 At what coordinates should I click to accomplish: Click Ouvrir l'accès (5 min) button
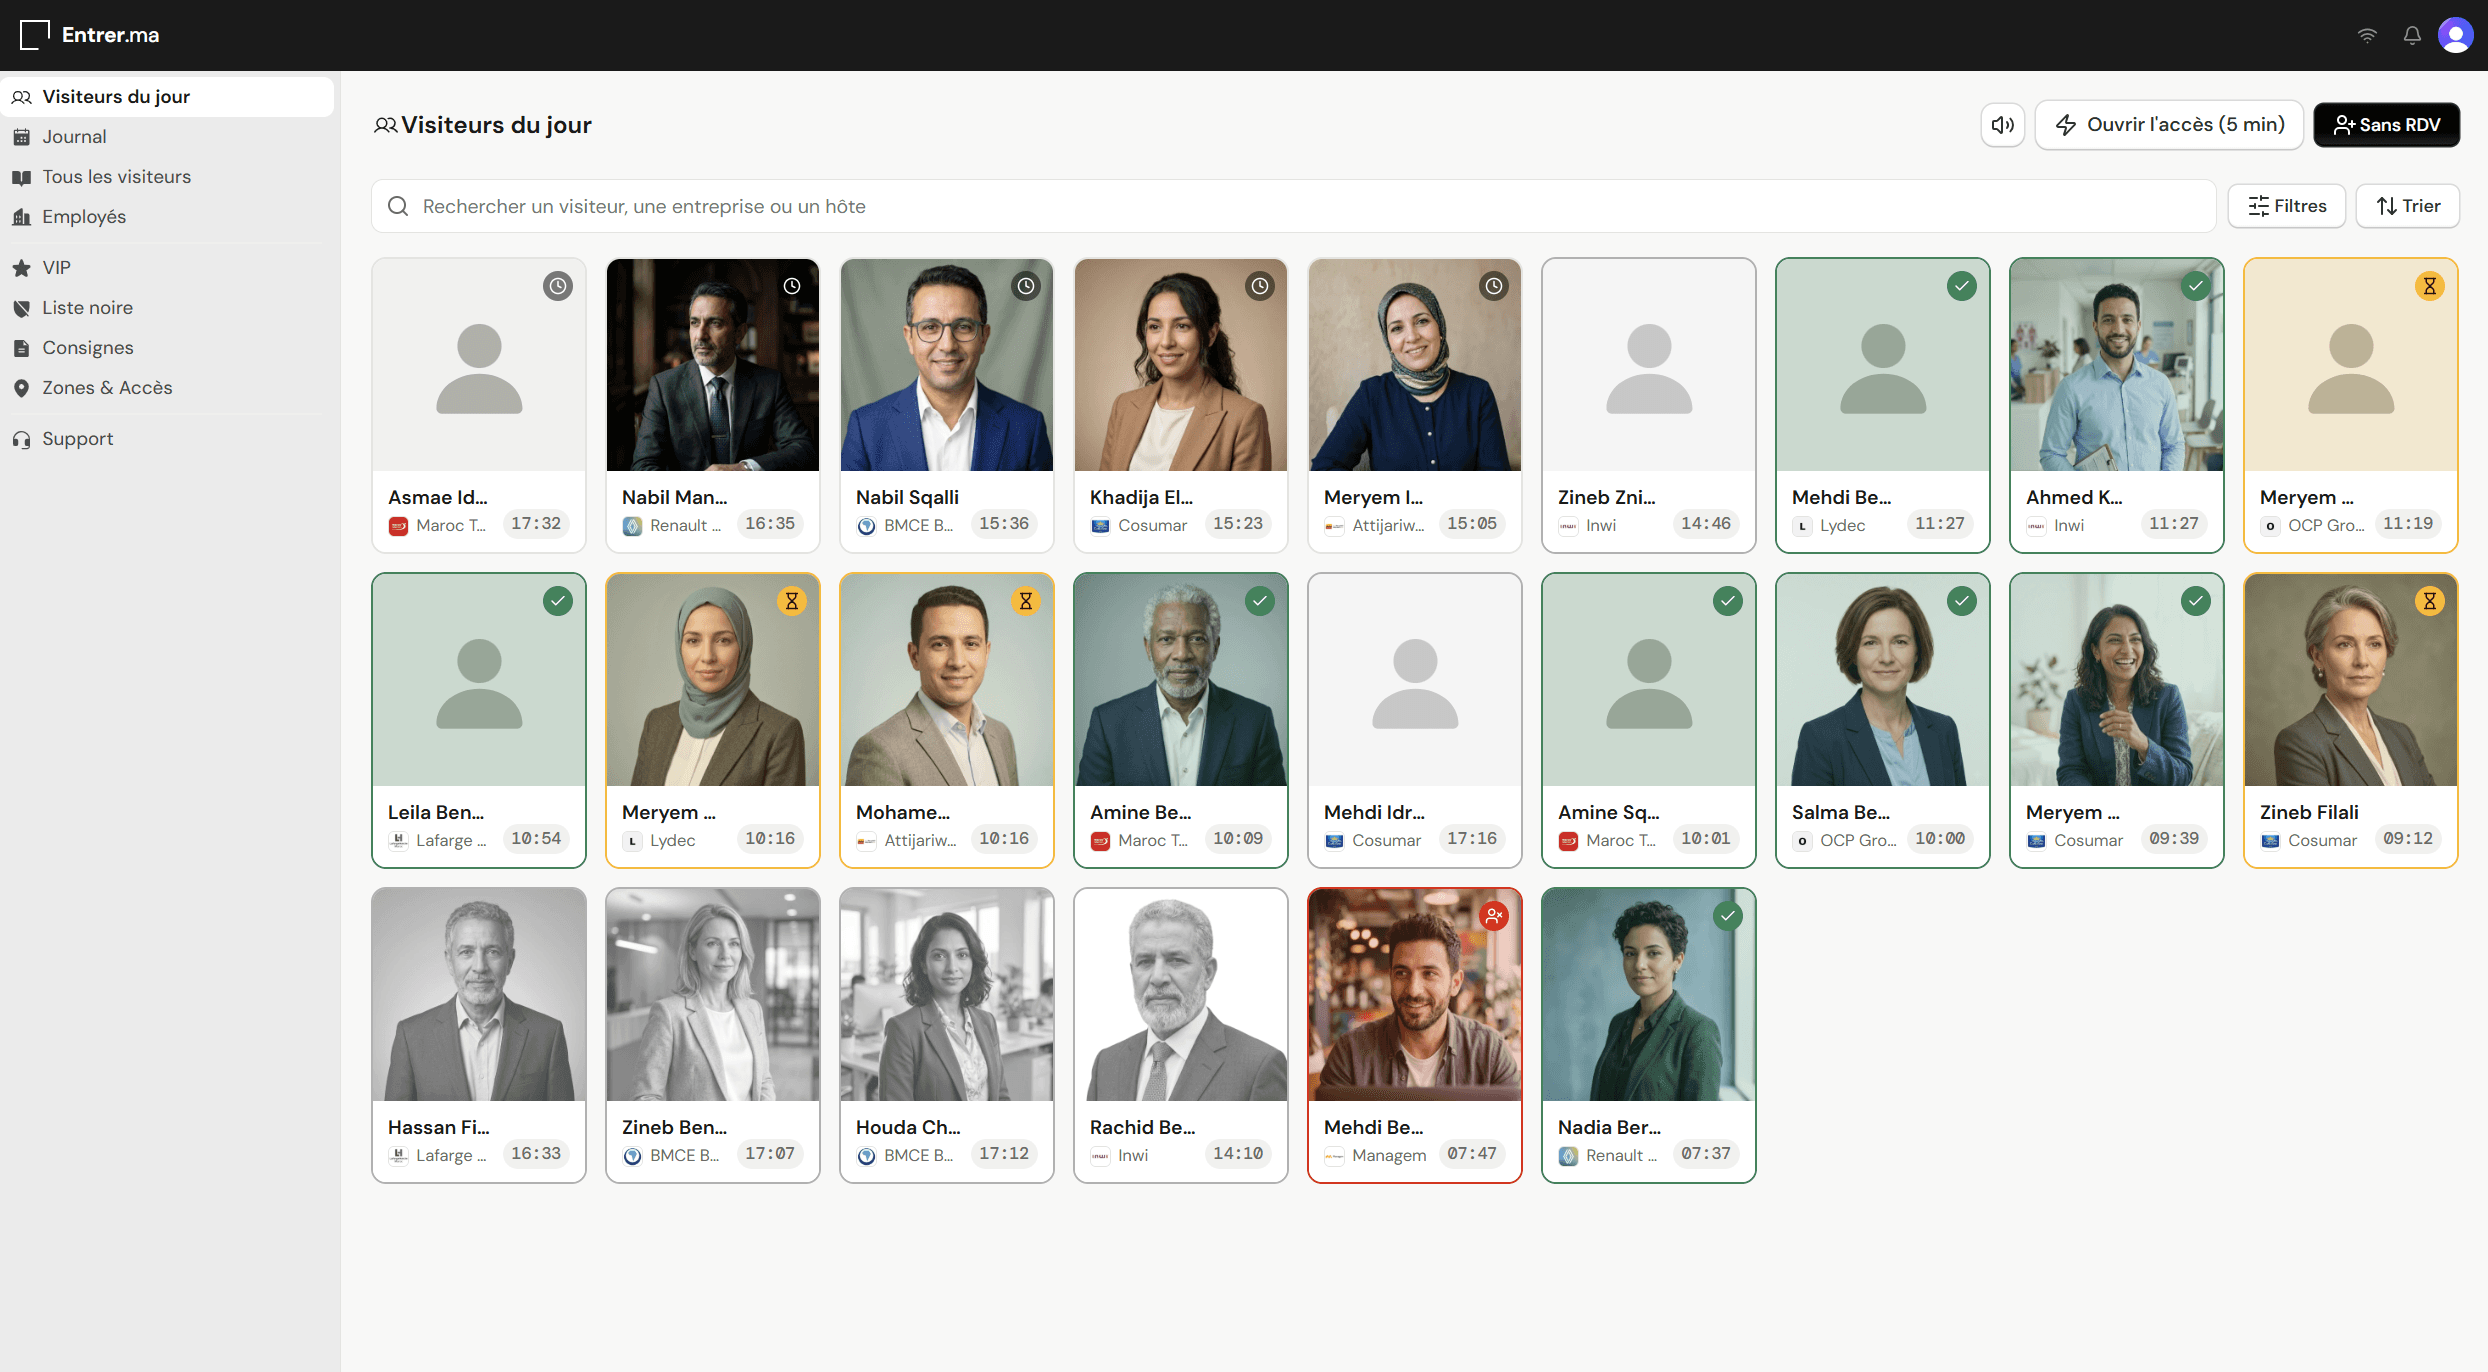pos(2169,125)
